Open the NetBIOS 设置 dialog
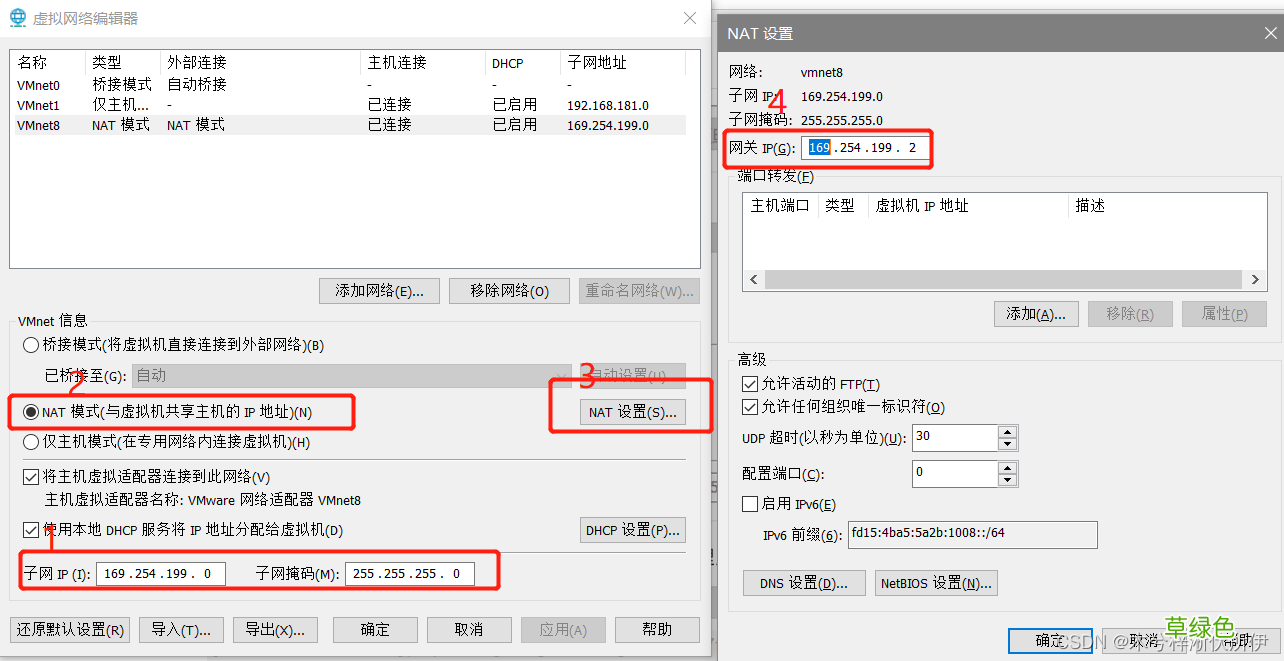The height and width of the screenshot is (661, 1284). point(935,583)
